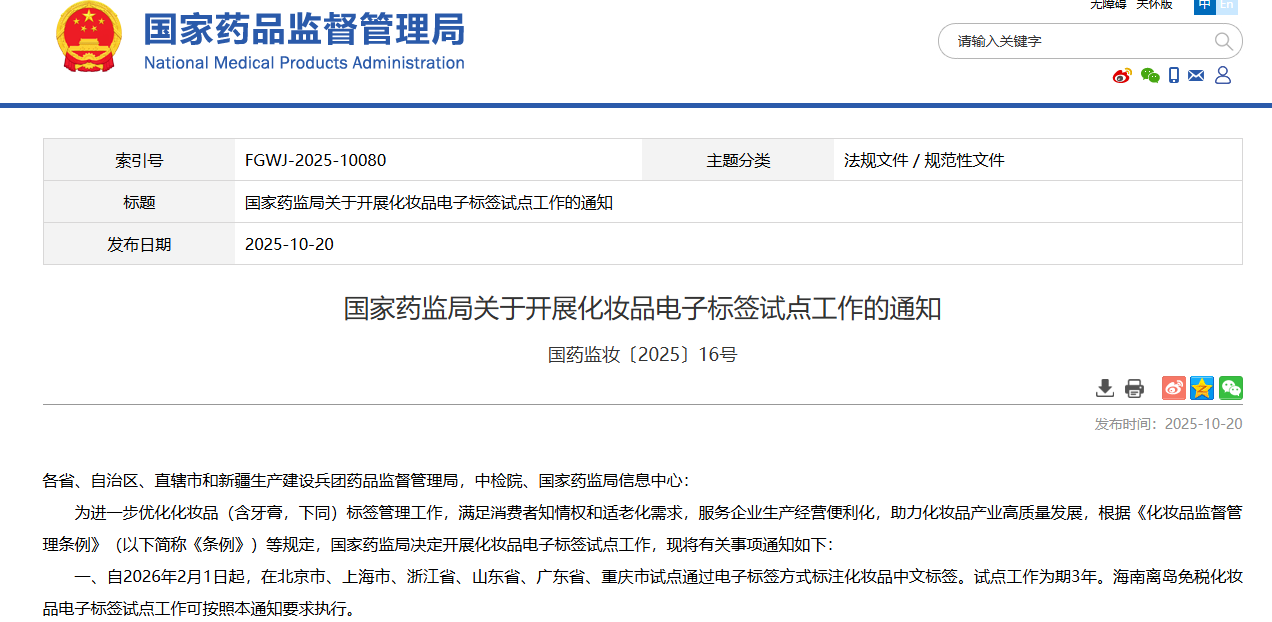The height and width of the screenshot is (622, 1272).
Task: Switch language to En
Action: click(1226, 5)
